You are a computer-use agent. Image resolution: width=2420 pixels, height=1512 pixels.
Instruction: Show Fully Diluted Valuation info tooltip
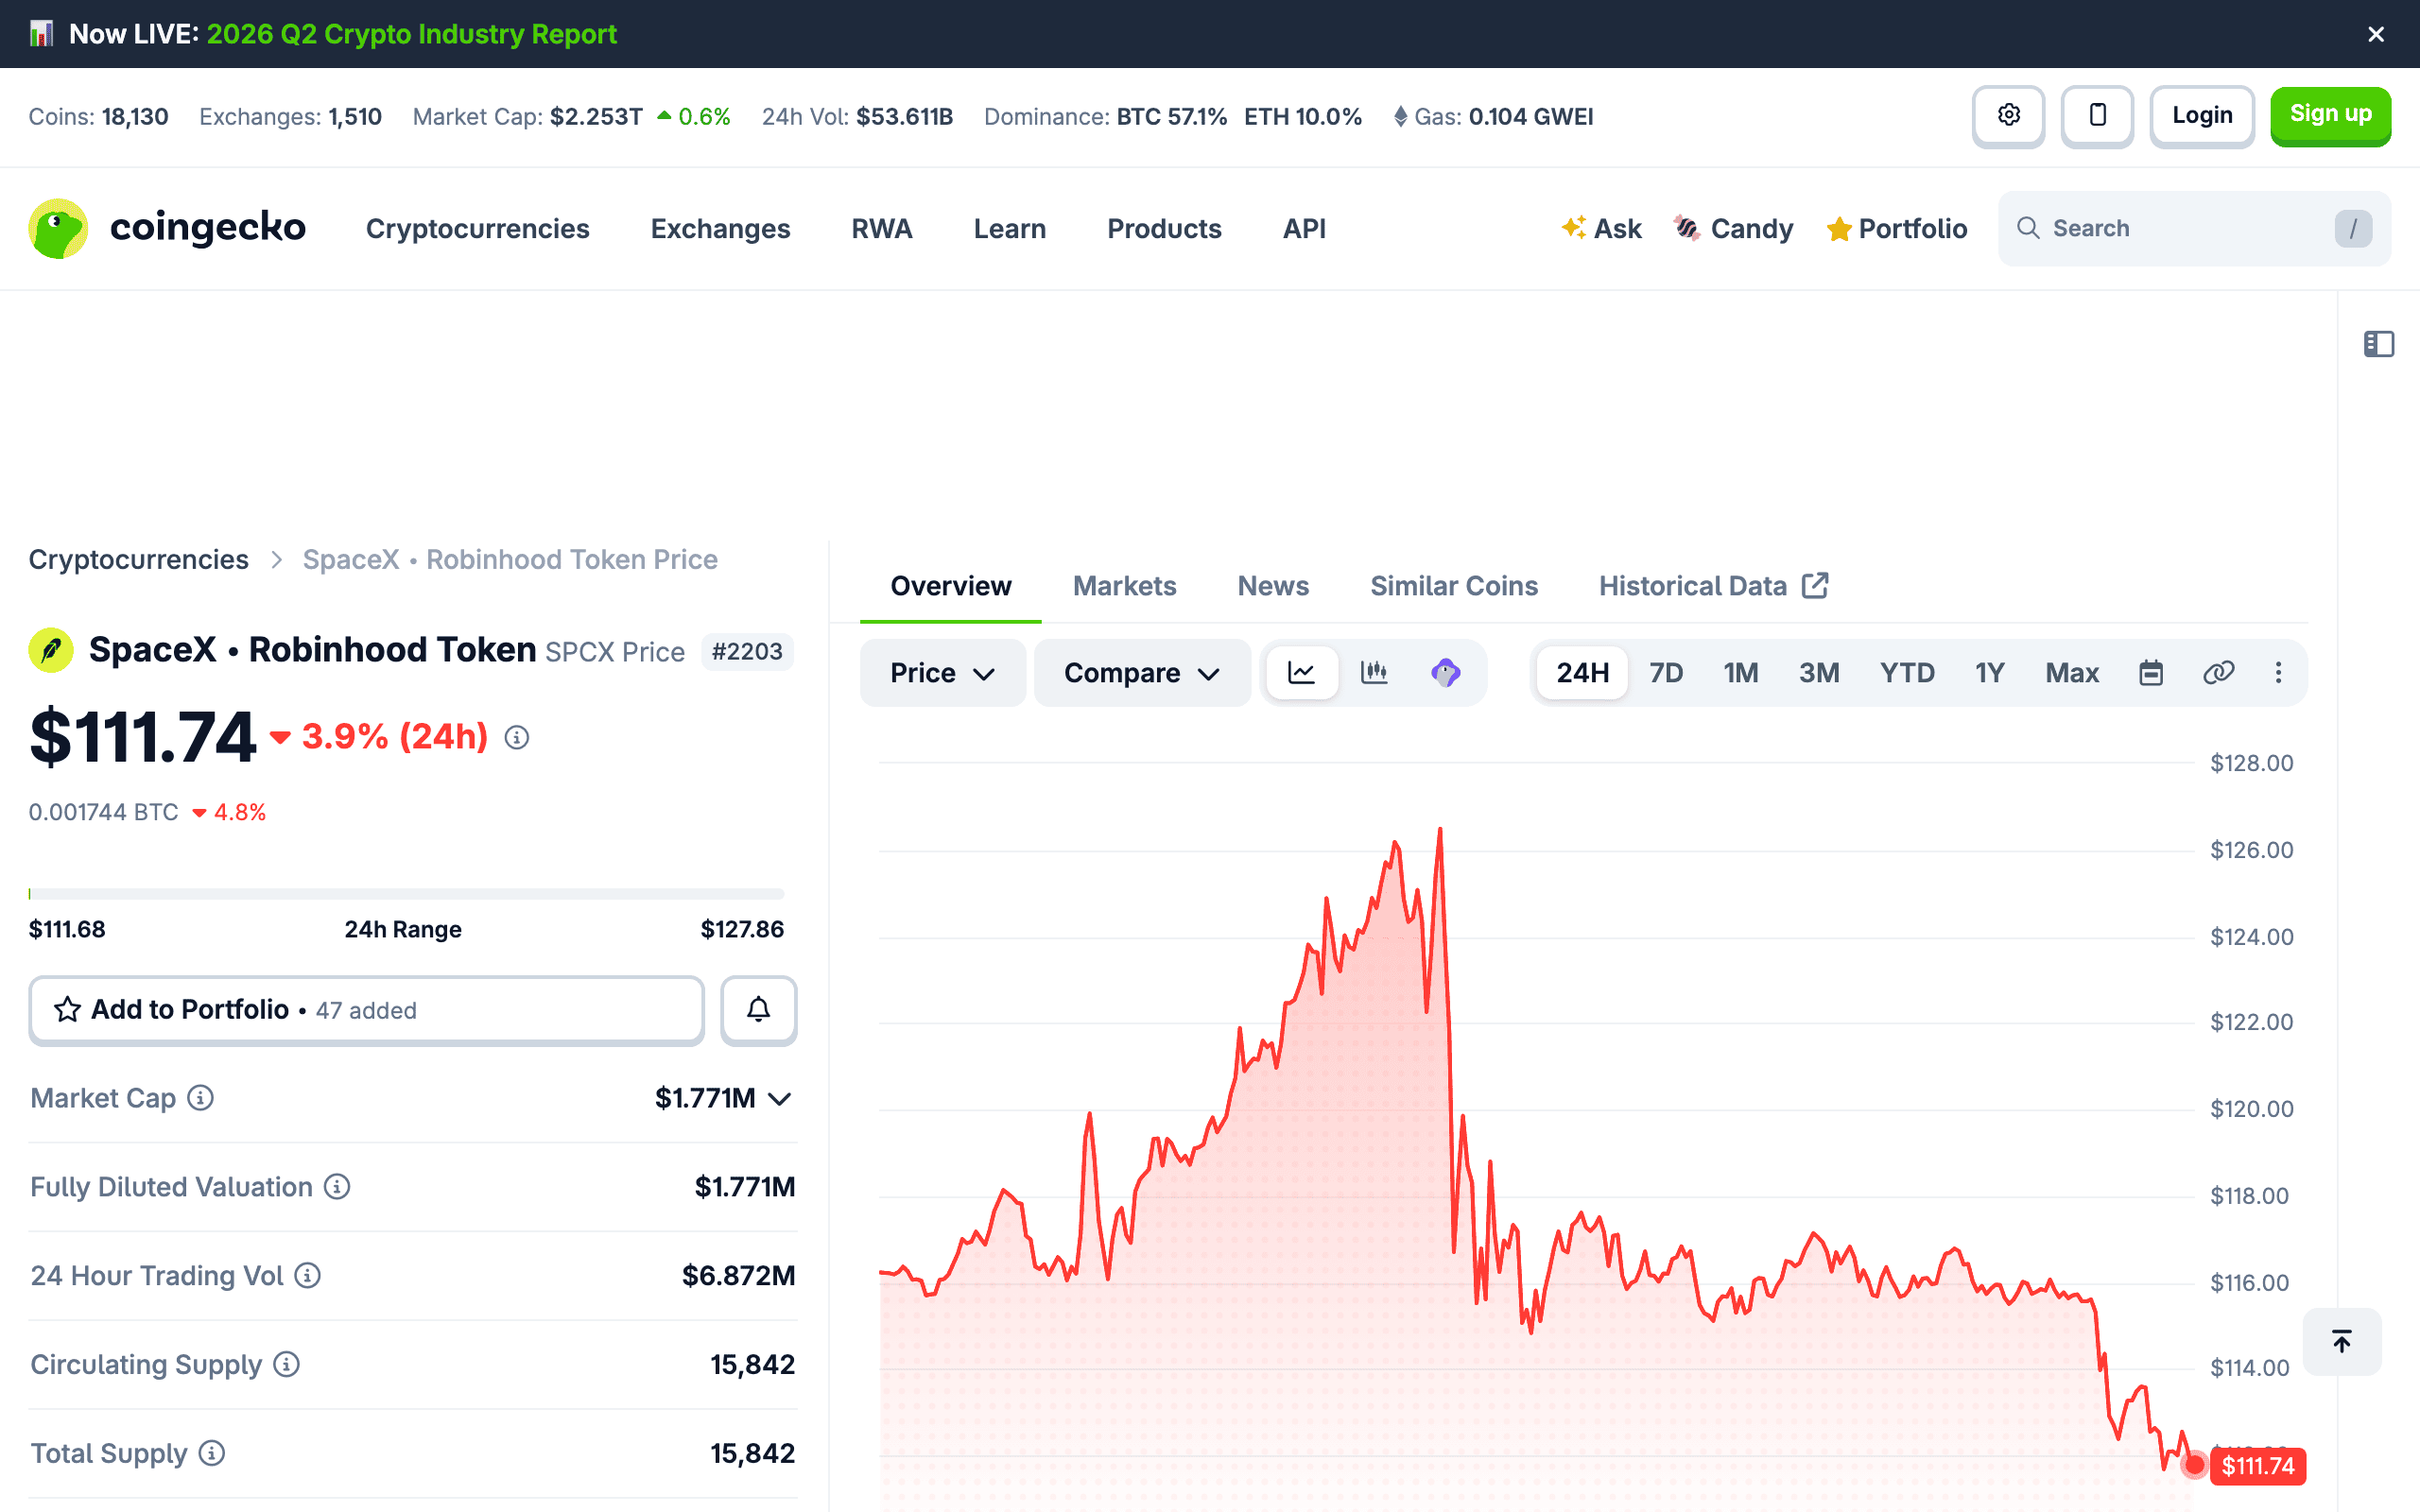(337, 1187)
